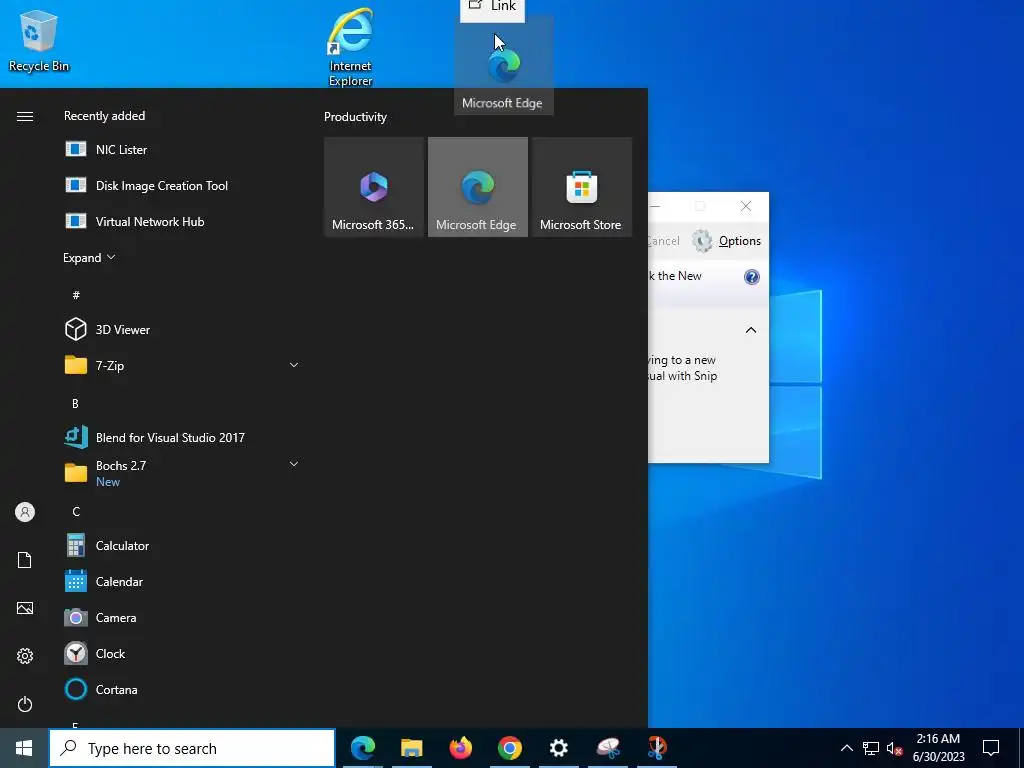1024x768 pixels.
Task: Open Clock from the app list
Action: point(181,653)
